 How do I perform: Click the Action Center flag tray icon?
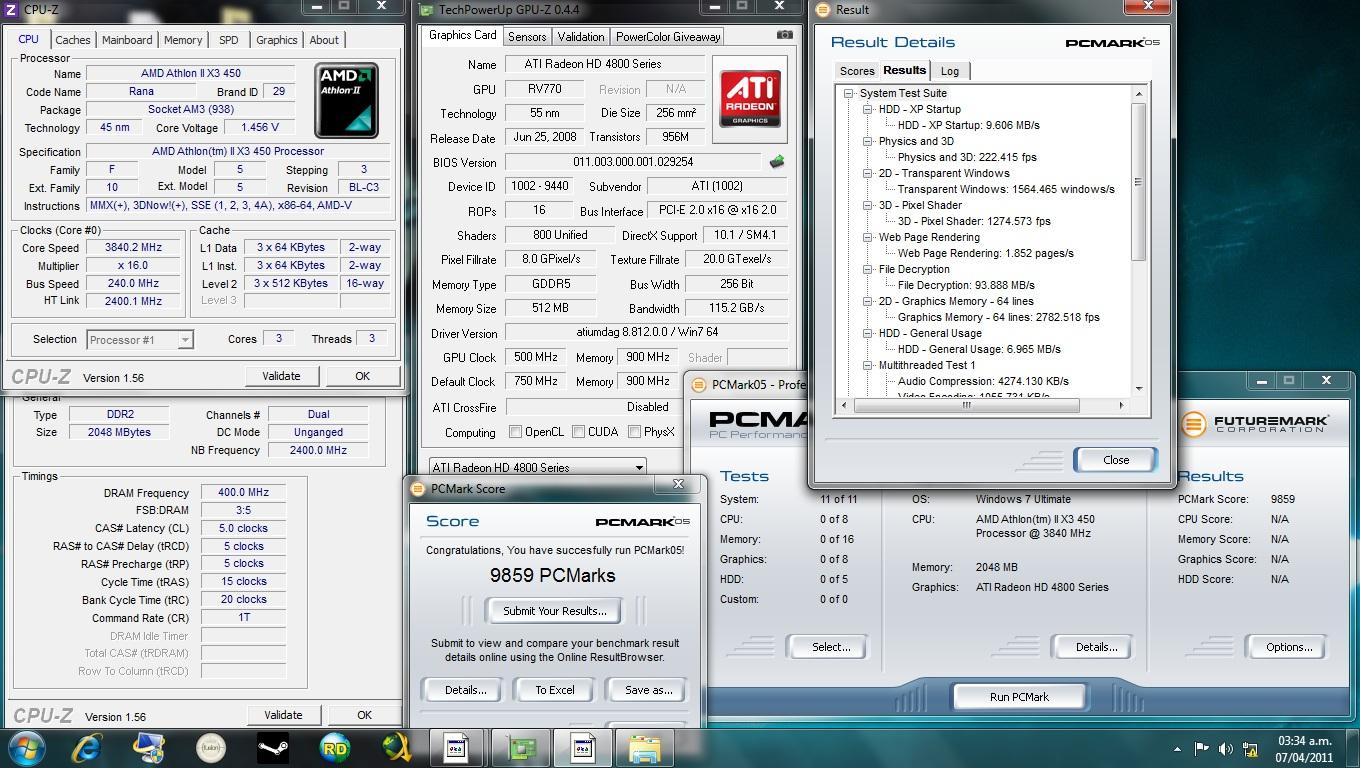tap(1202, 748)
